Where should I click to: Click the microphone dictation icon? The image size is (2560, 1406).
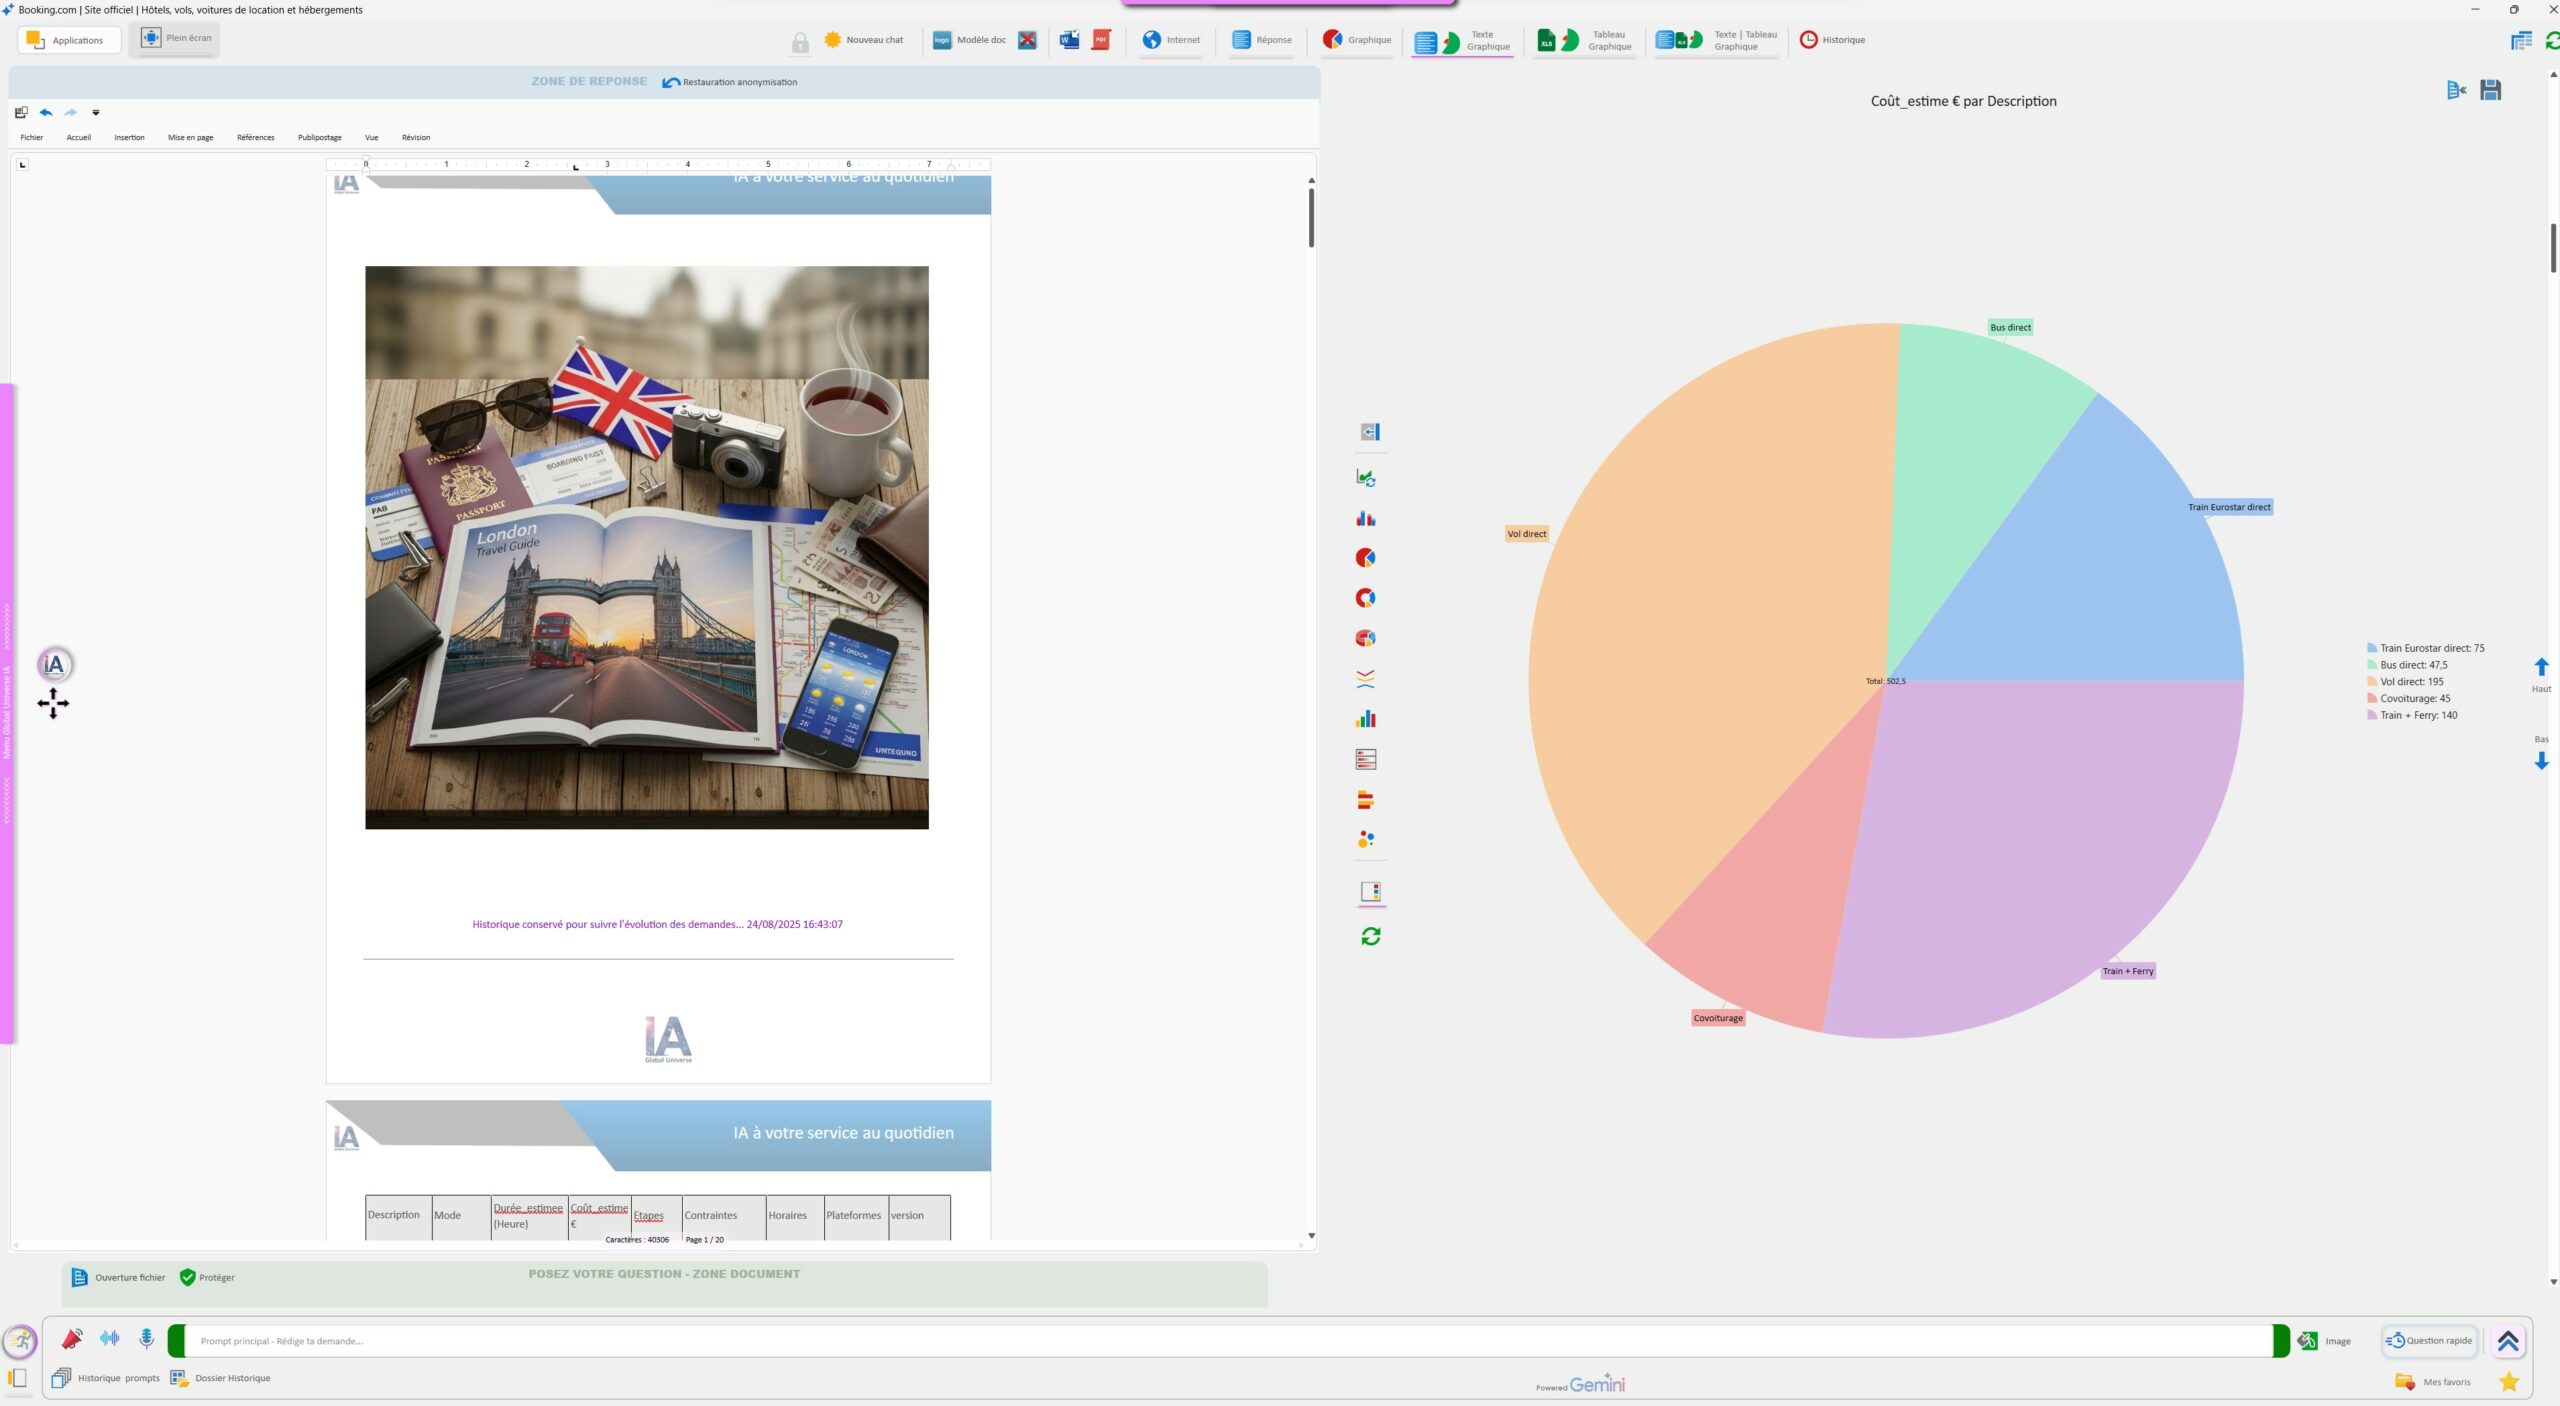tap(146, 1338)
